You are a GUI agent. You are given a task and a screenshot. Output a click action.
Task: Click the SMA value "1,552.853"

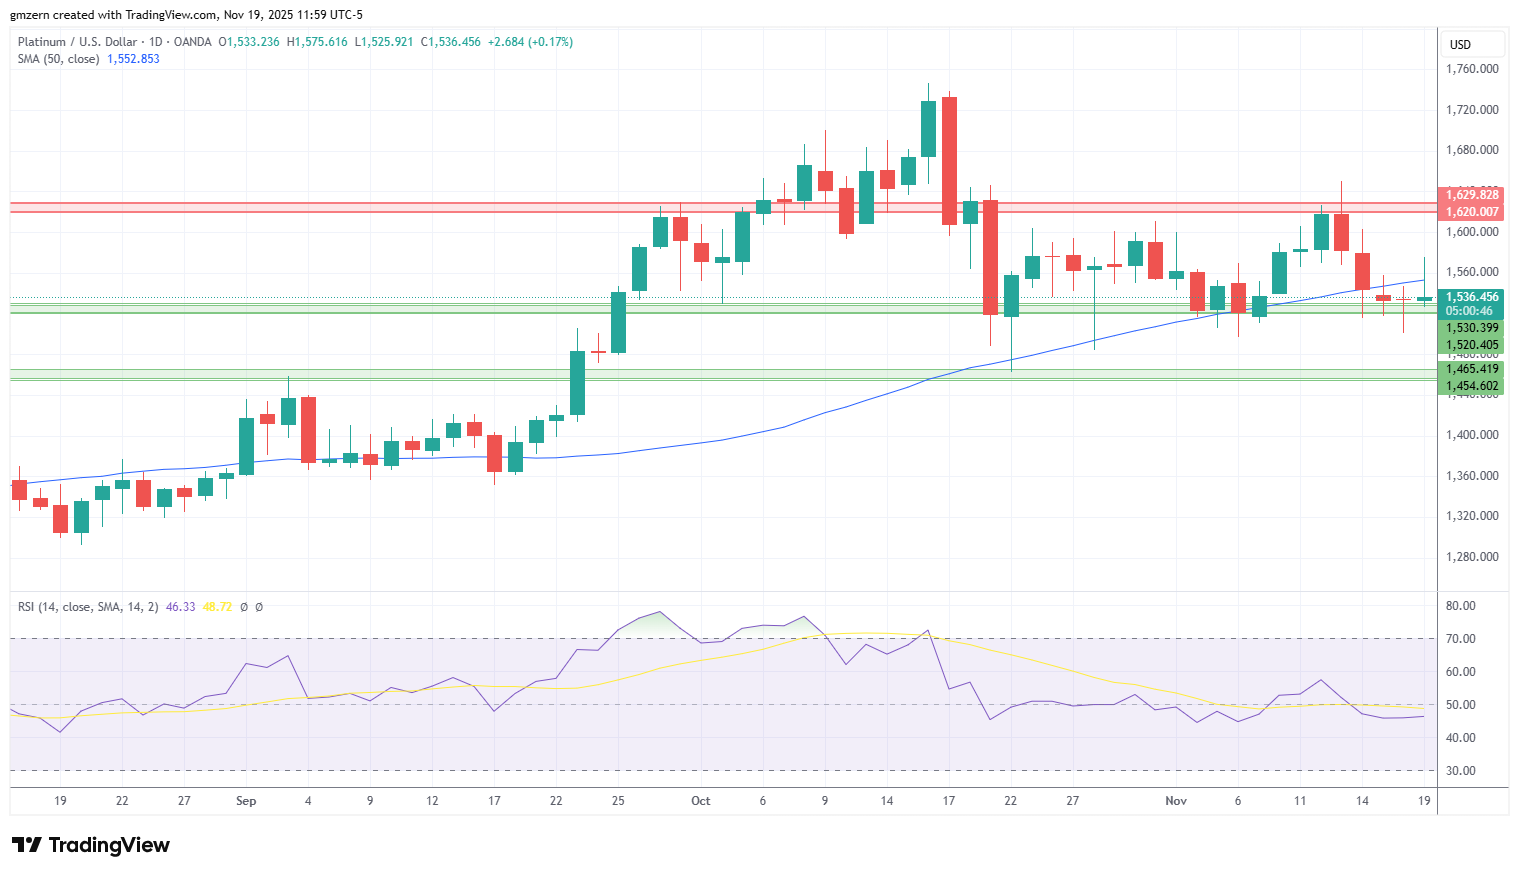[x=133, y=59]
